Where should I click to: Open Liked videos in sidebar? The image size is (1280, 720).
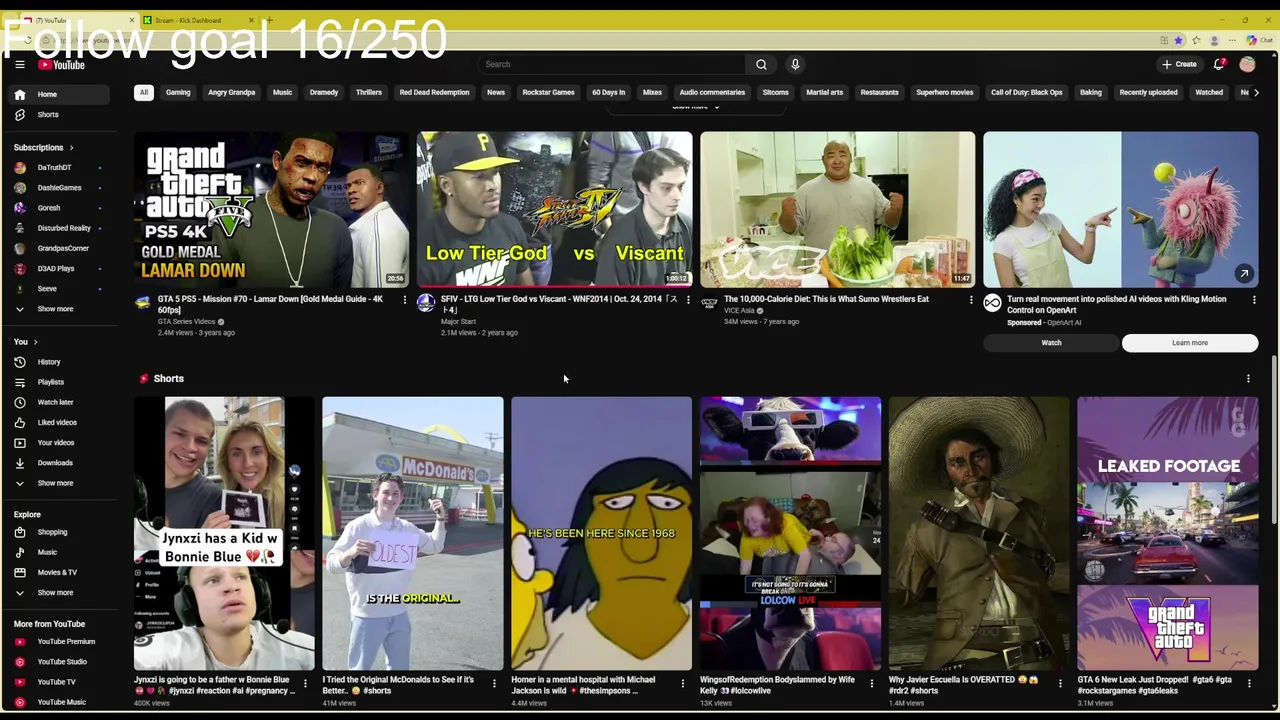click(60, 422)
